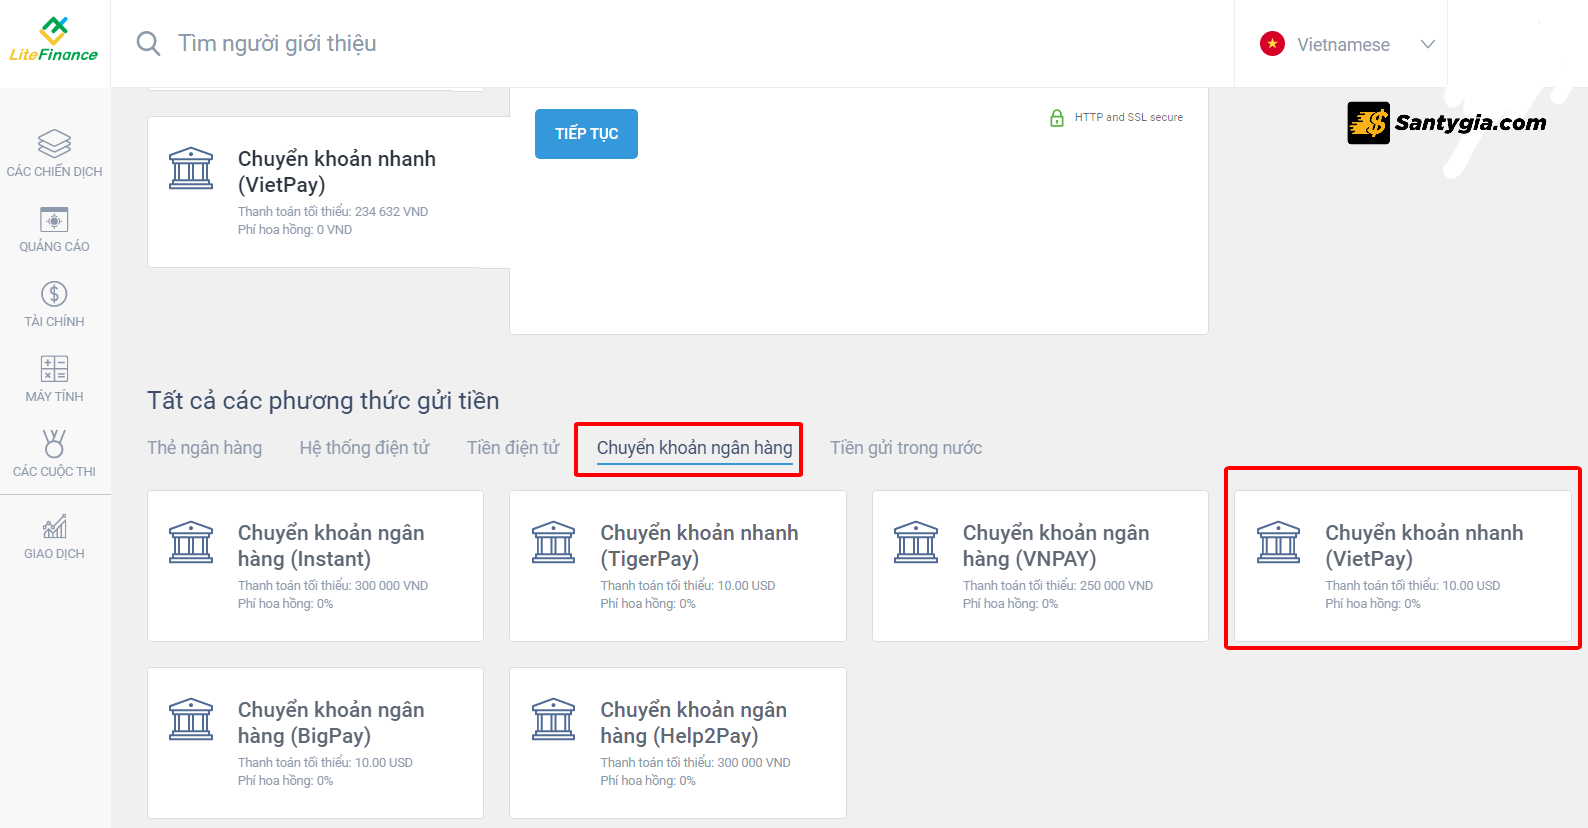Screen dimensions: 1588x828
Task: Click the Vietnam flag icon
Action: [x=1272, y=44]
